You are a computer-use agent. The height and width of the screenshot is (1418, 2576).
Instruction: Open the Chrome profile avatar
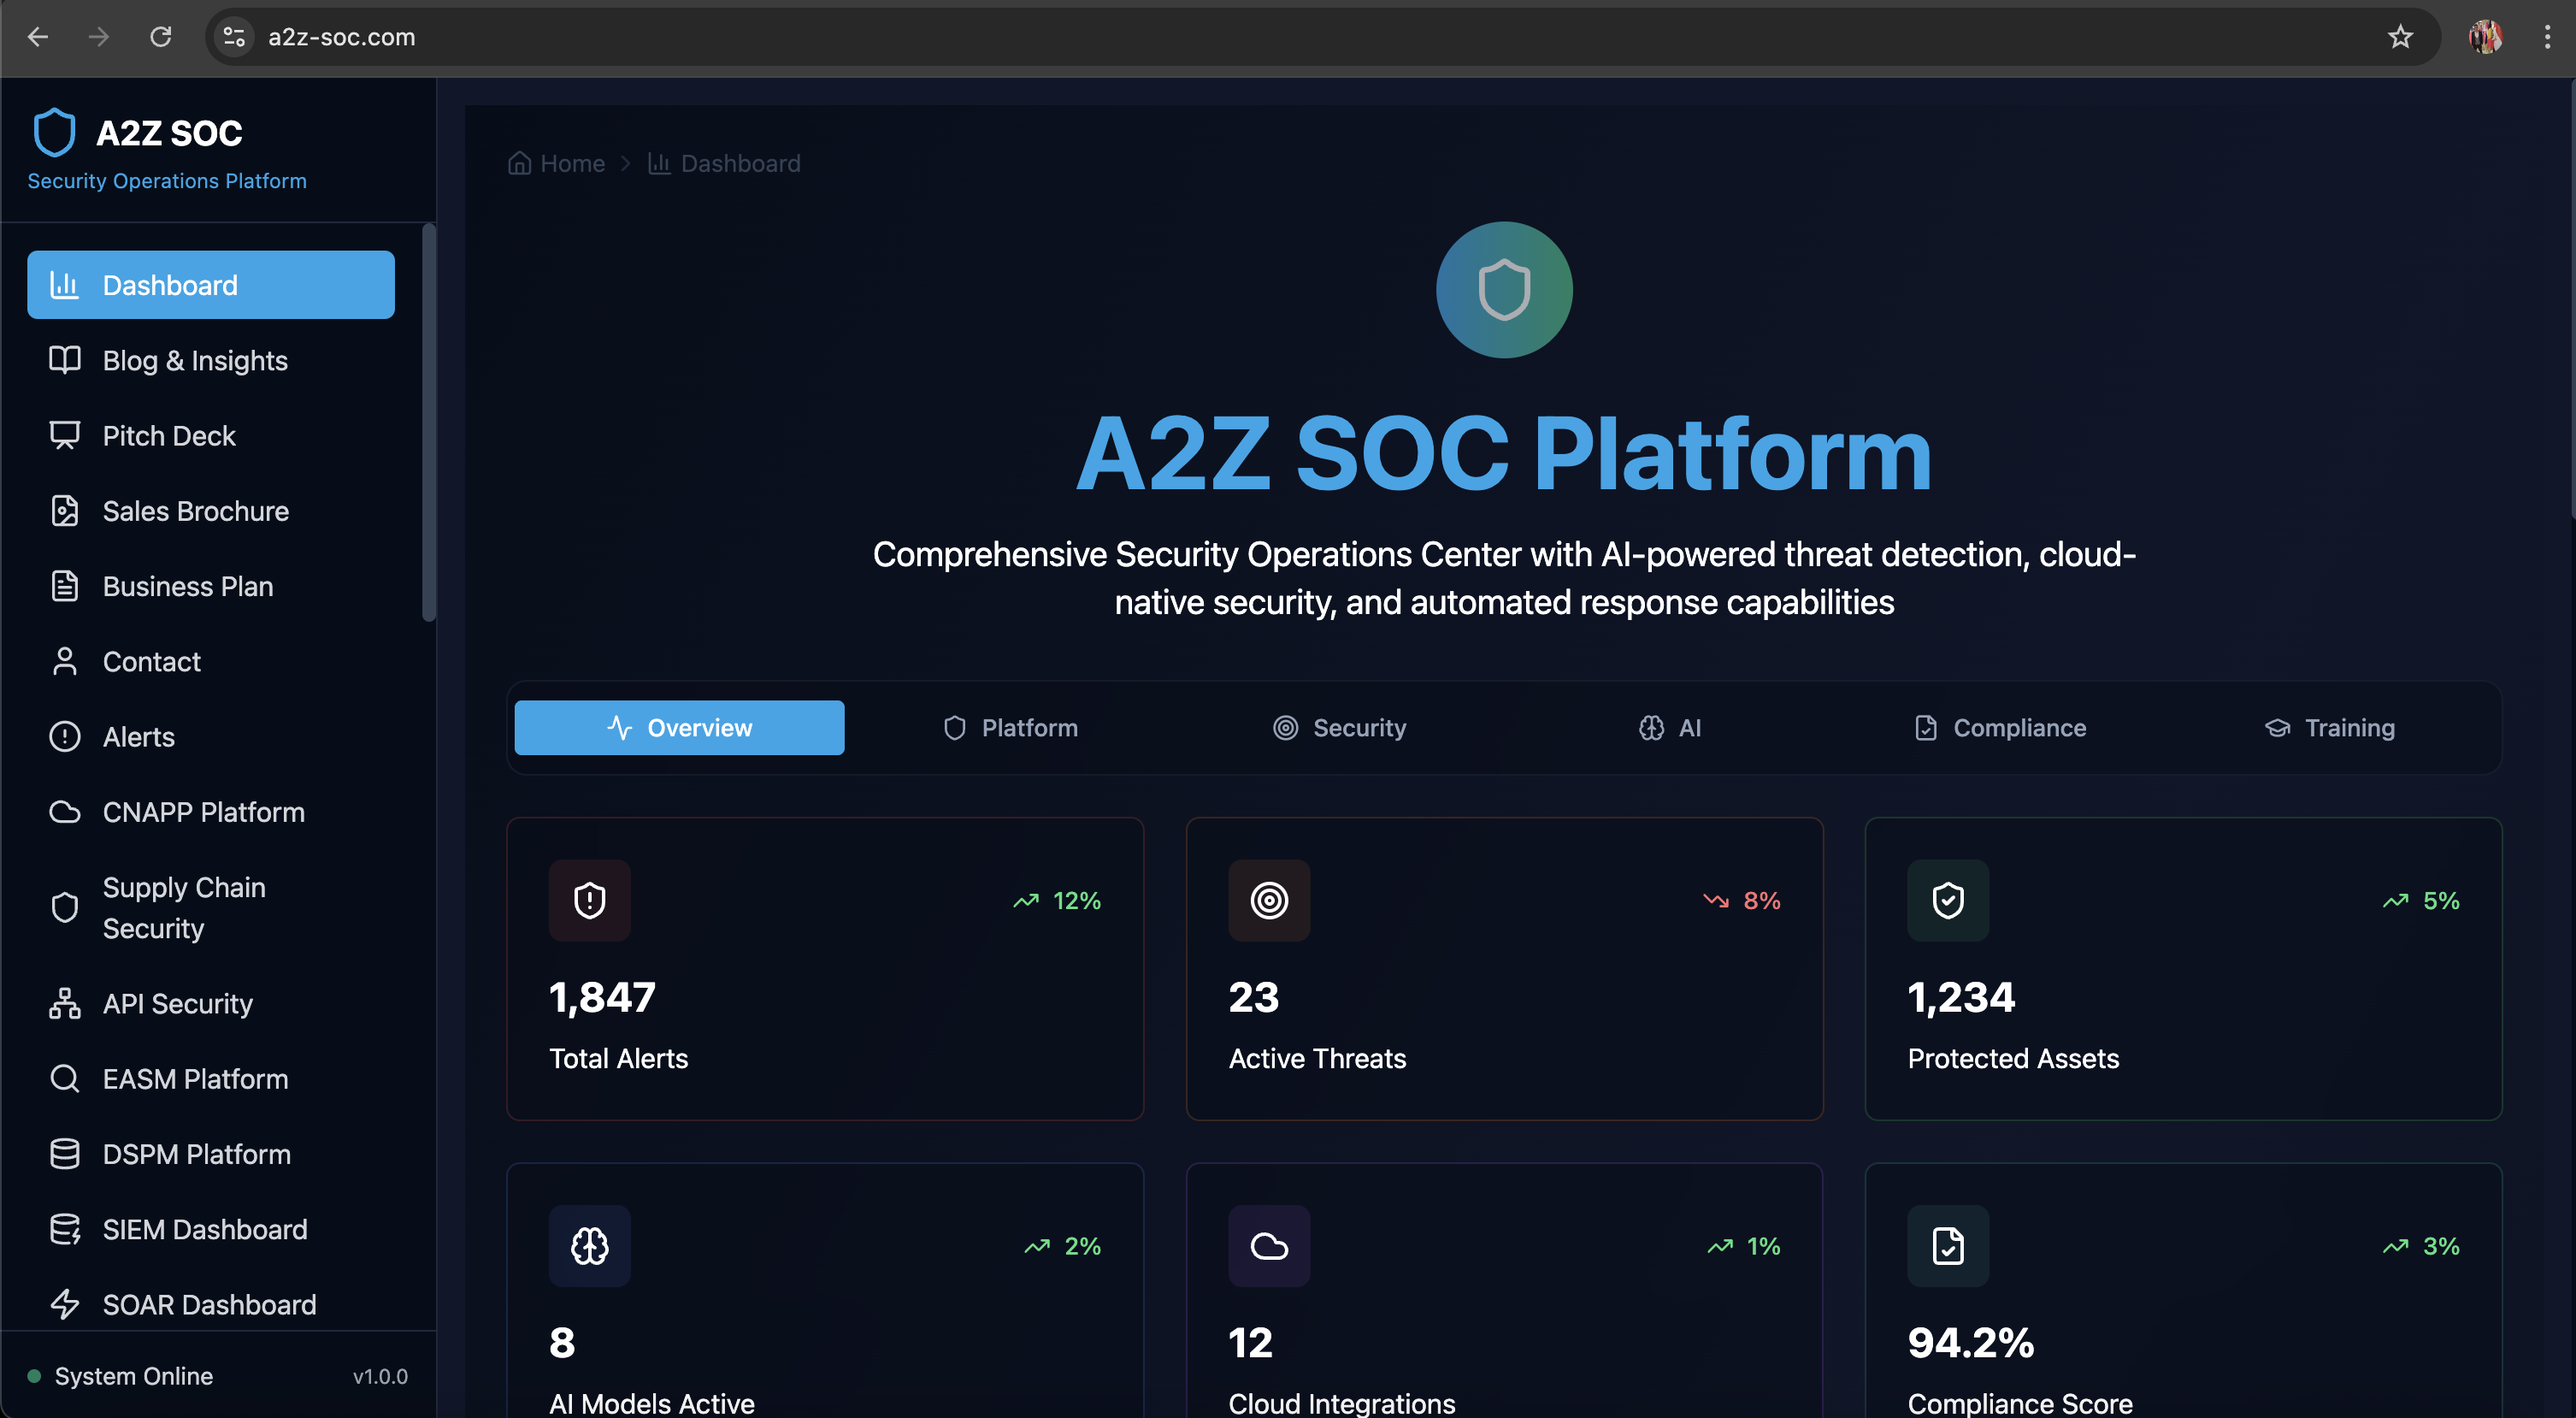click(2485, 37)
